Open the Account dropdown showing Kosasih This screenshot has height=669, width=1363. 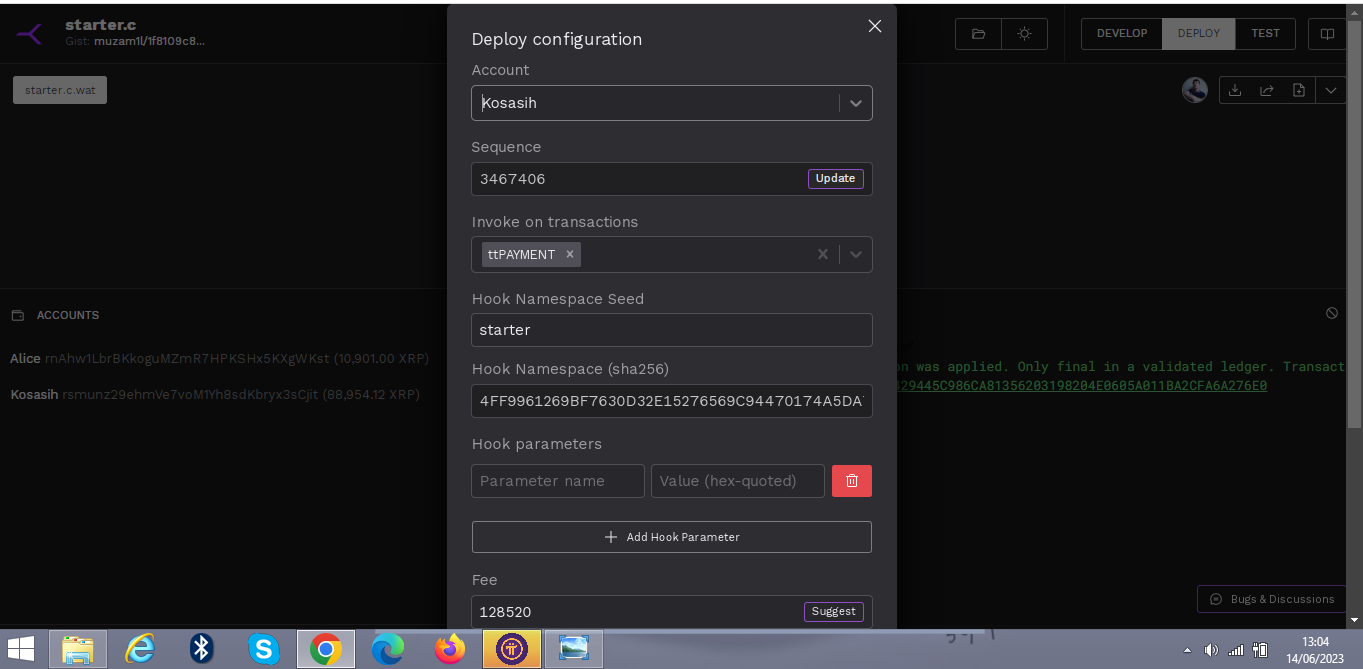pyautogui.click(x=671, y=103)
